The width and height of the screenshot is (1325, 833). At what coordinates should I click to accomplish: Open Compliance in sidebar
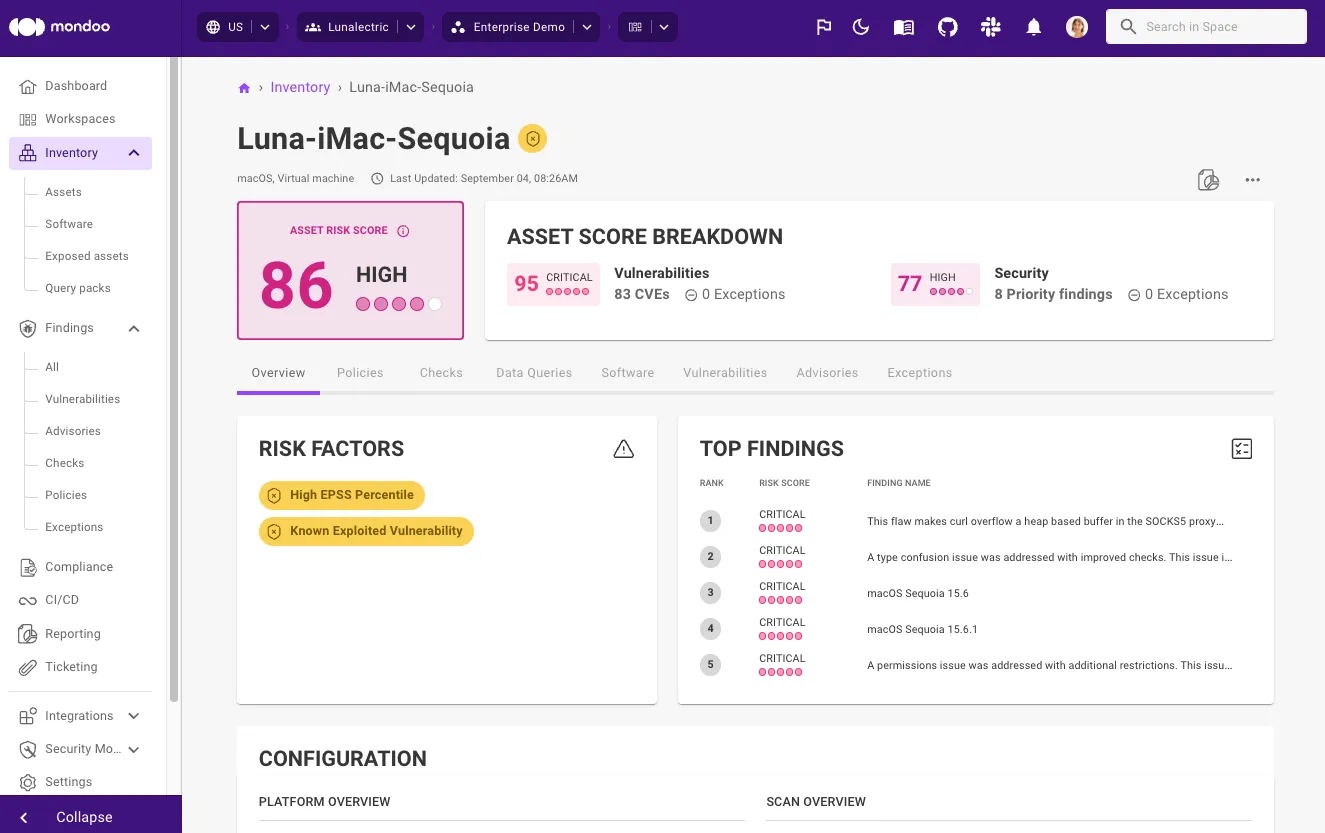click(x=79, y=567)
